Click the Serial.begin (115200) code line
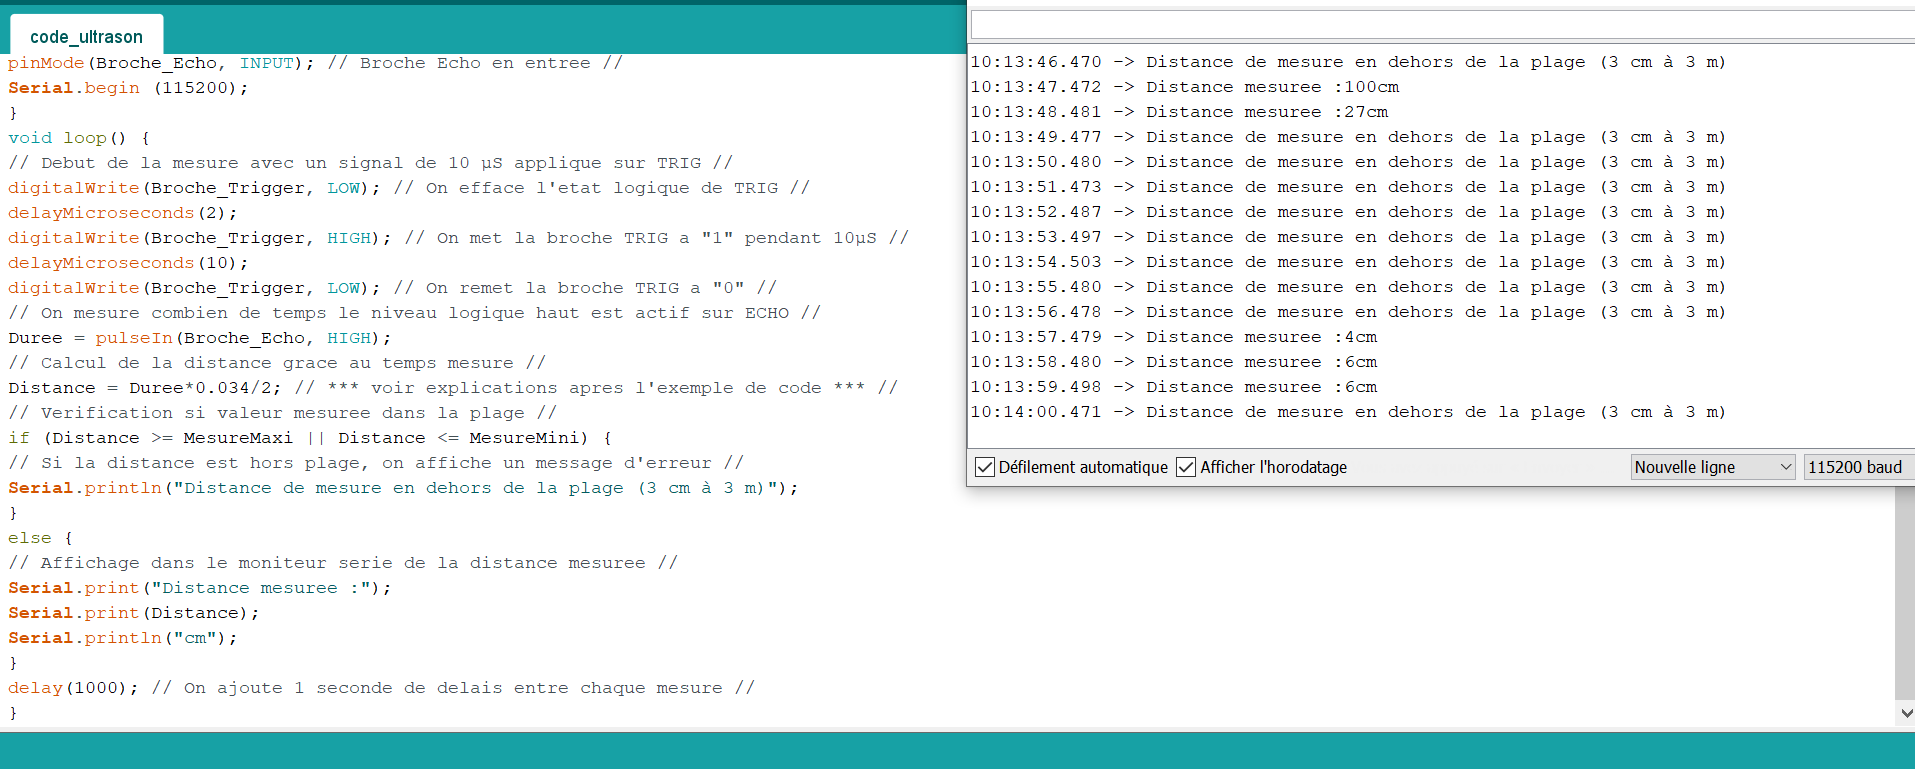This screenshot has height=769, width=1915. point(128,88)
